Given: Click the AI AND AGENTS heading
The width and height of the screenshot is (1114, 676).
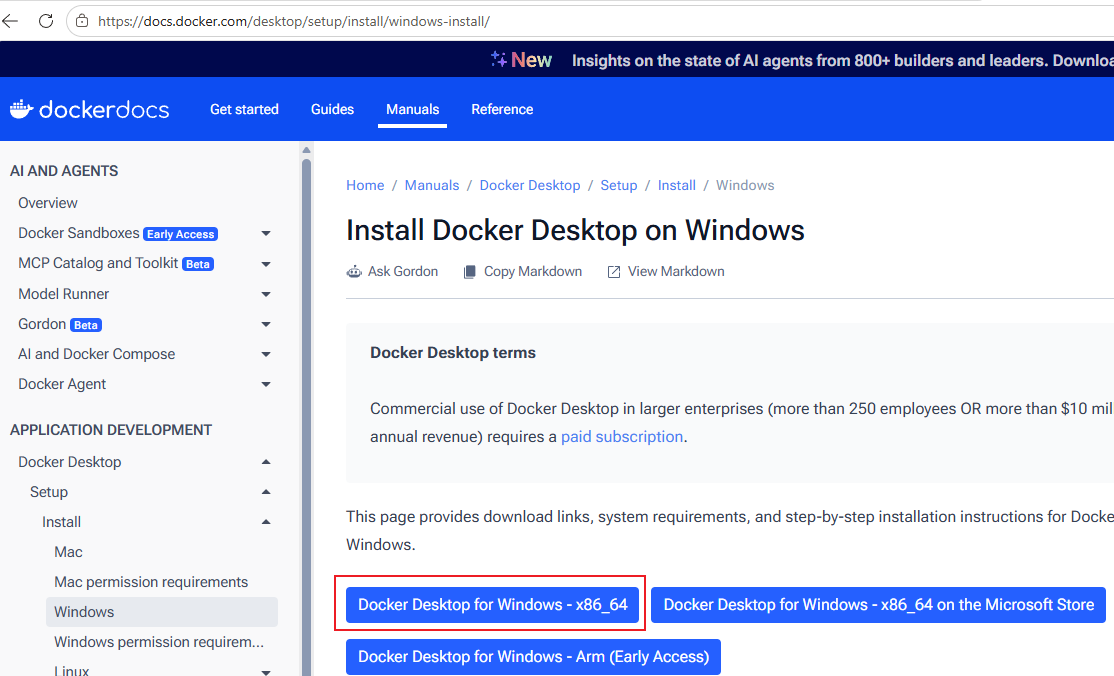Looking at the screenshot, I should (x=64, y=171).
